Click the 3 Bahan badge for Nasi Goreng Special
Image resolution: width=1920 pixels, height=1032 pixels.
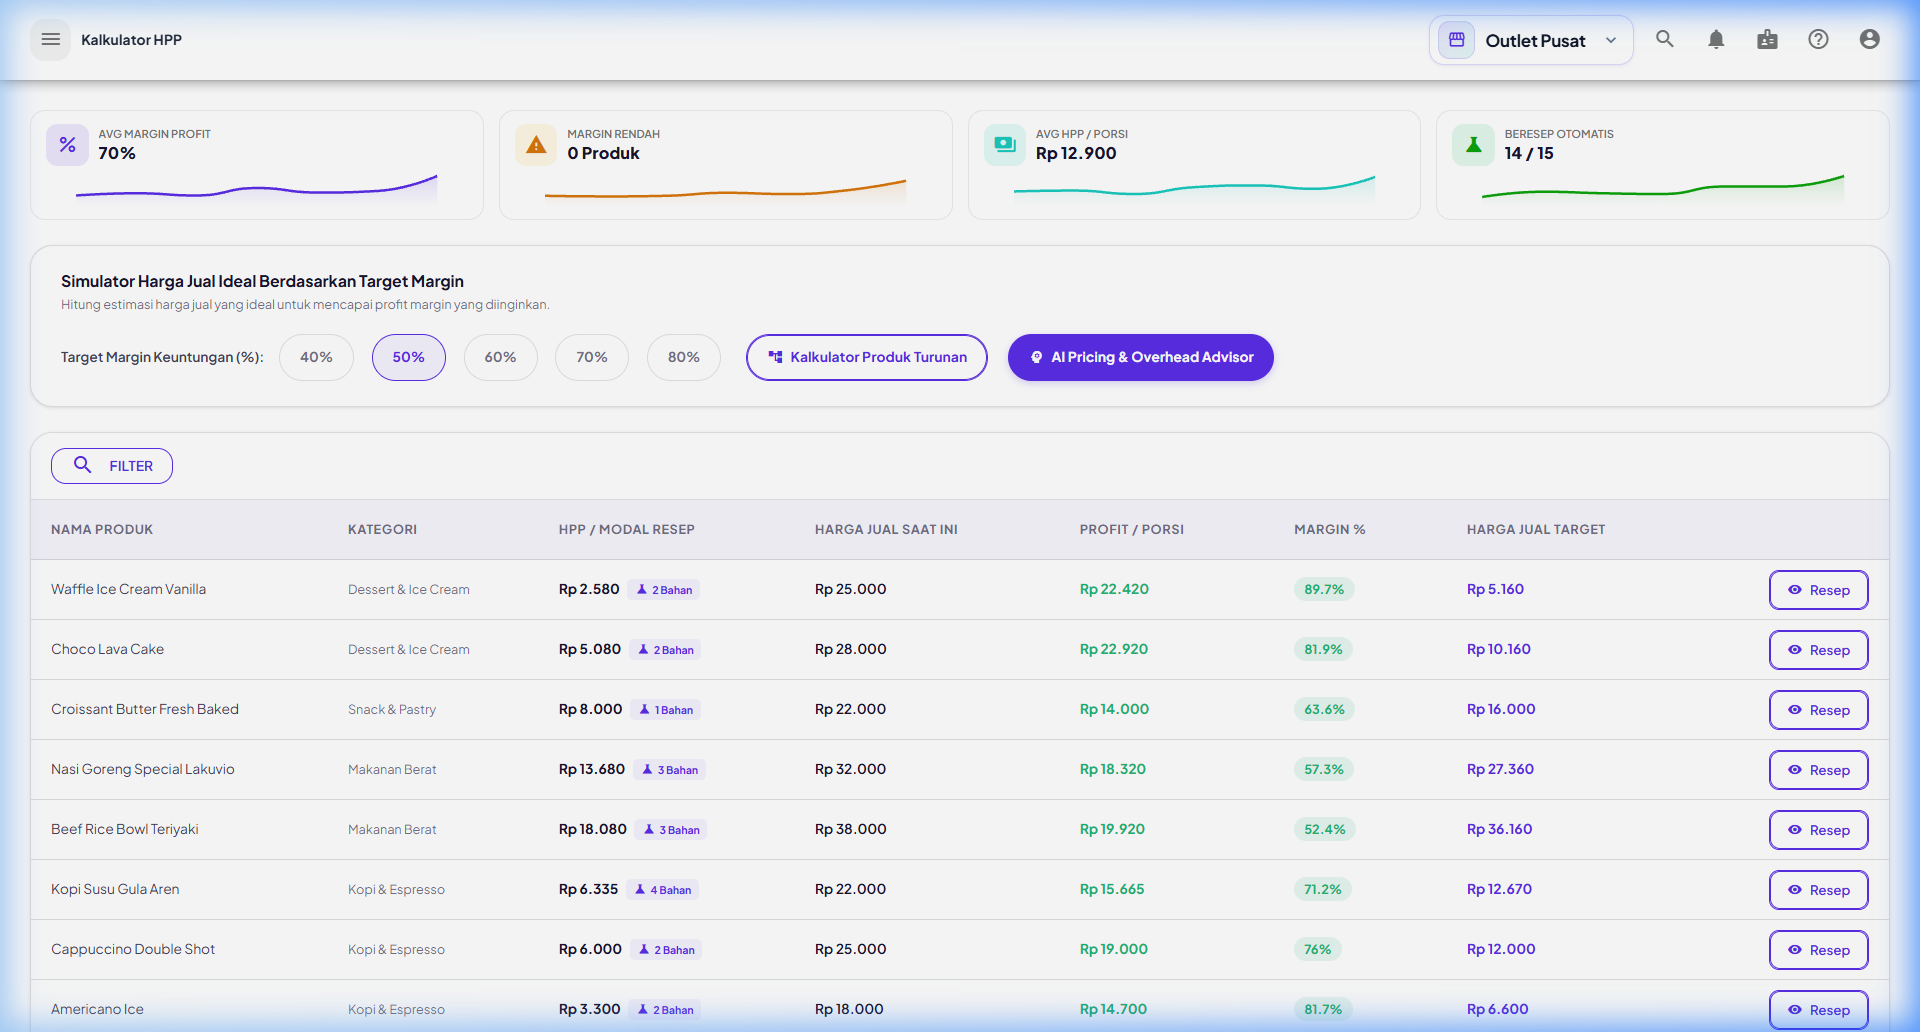671,770
